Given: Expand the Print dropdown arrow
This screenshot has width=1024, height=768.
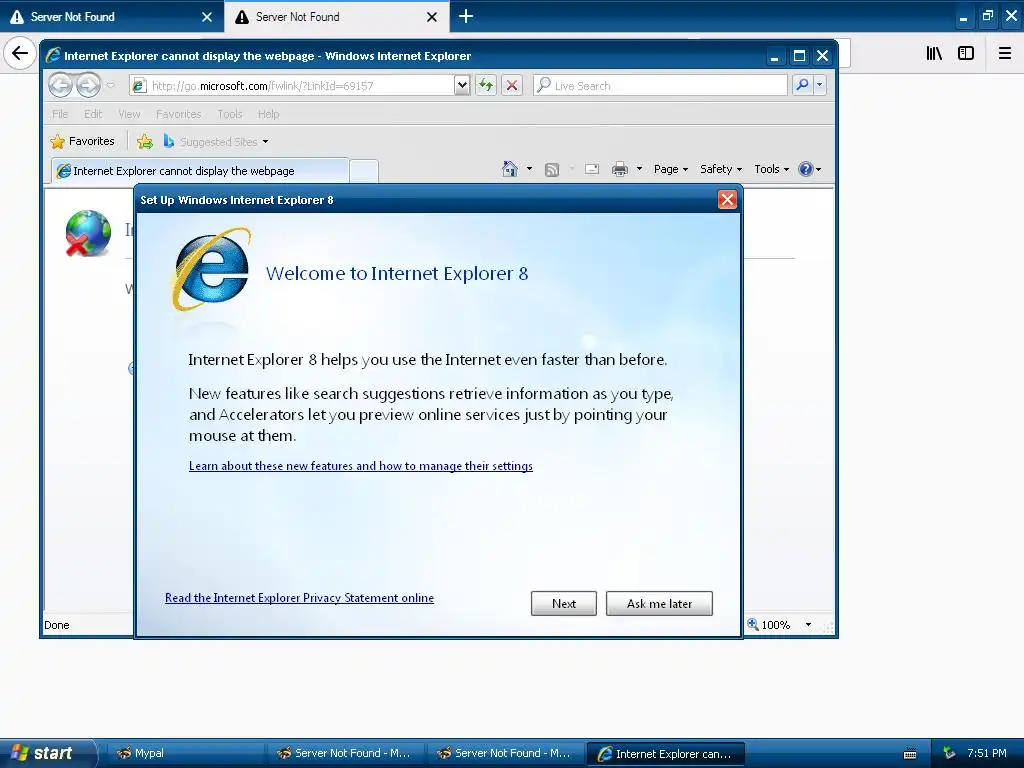Looking at the screenshot, I should pyautogui.click(x=639, y=169).
